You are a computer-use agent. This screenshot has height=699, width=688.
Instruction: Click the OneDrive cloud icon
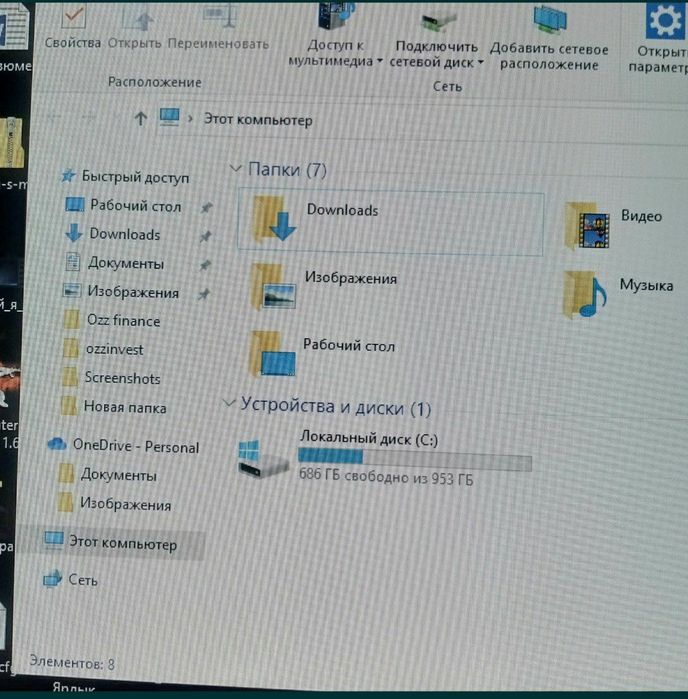point(57,444)
